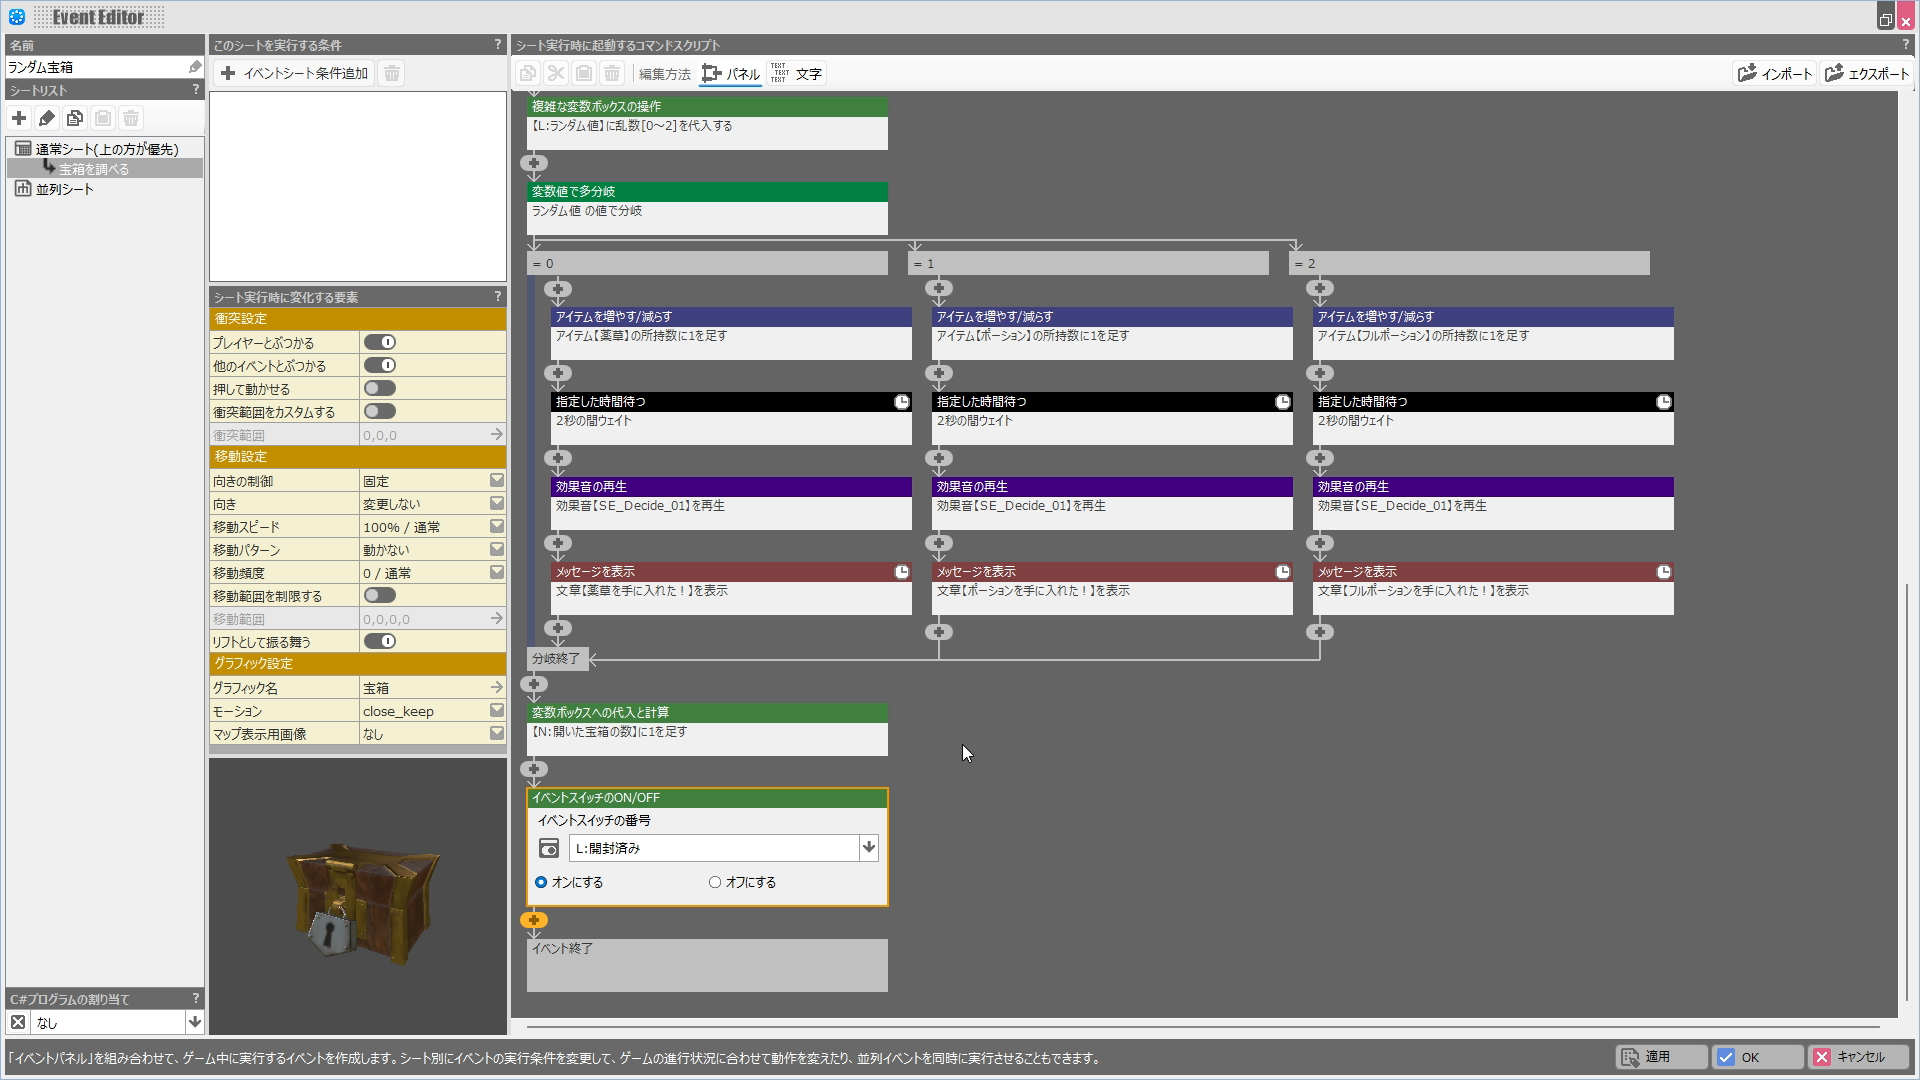
Task: Open 移動パターン dropdown showing 動かない
Action: pyautogui.click(x=496, y=550)
